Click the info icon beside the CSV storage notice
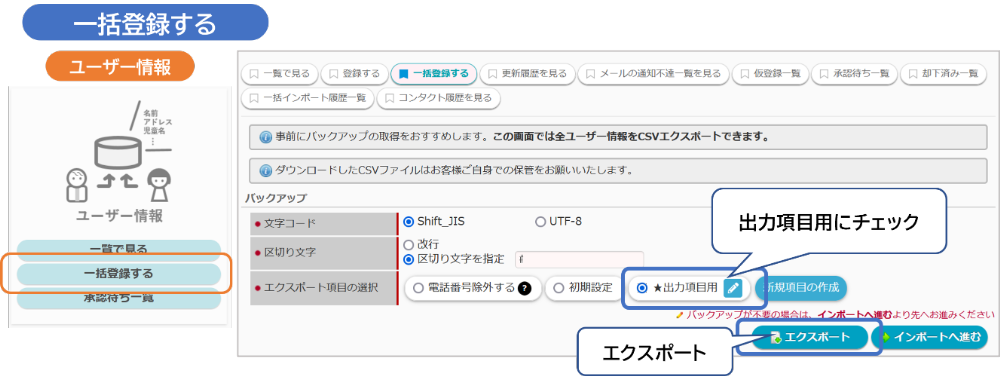 tap(266, 170)
